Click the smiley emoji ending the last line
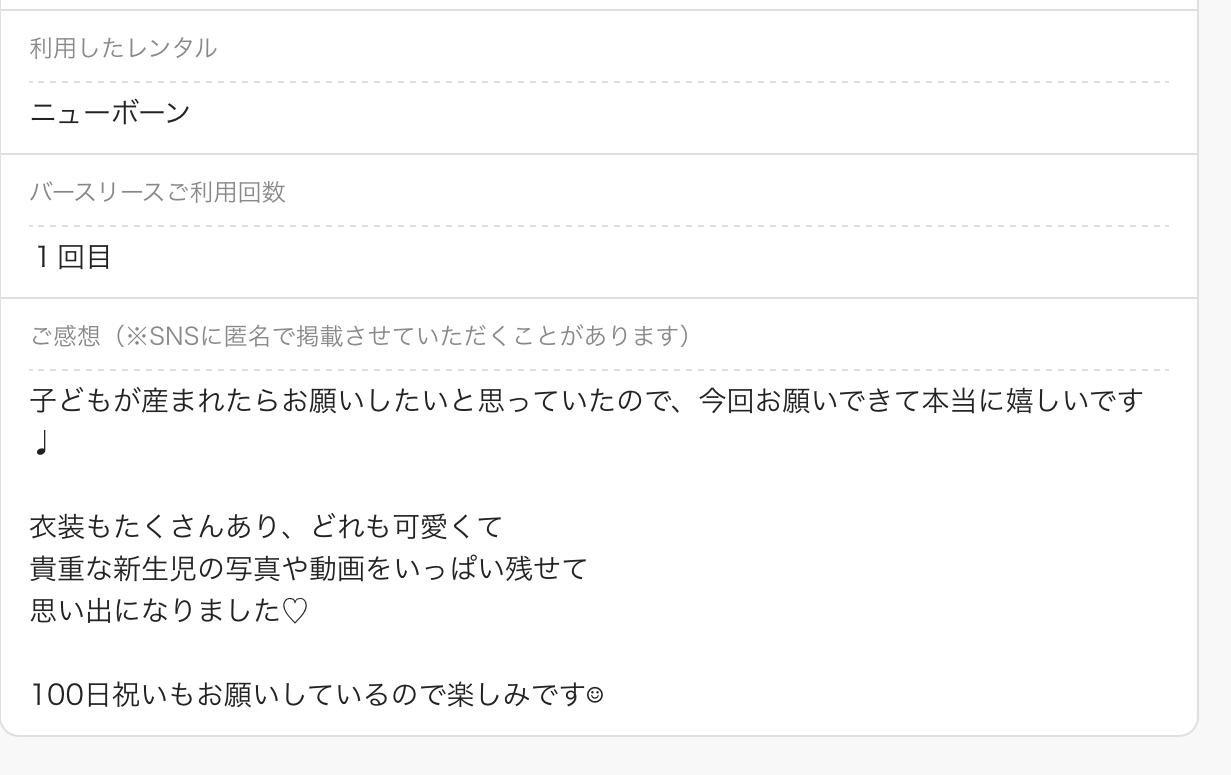Screen dimensions: 1231x775 [x=594, y=692]
